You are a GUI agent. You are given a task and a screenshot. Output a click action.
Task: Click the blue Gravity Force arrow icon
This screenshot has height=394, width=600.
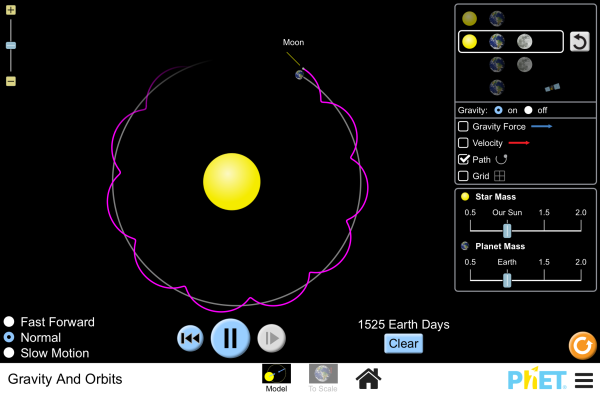(x=541, y=126)
